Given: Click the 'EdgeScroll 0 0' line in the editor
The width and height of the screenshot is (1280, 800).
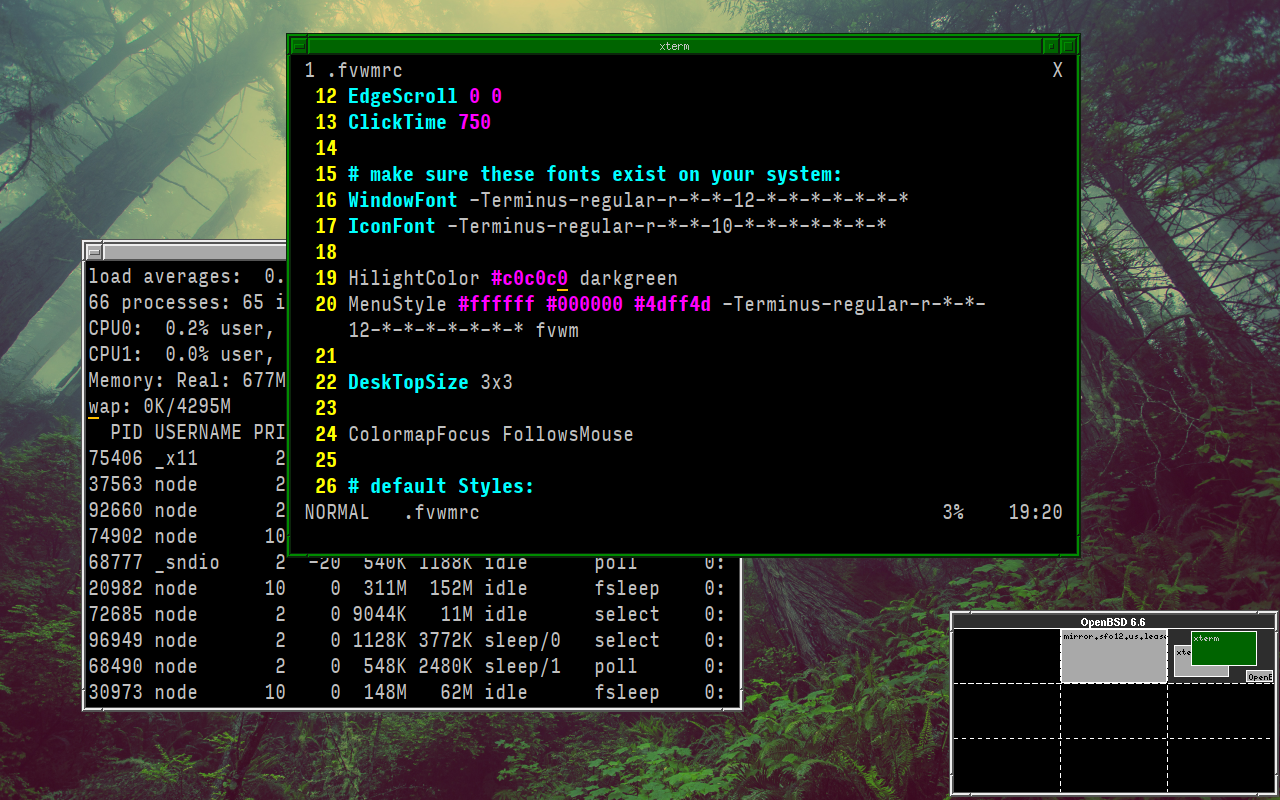Looking at the screenshot, I should pyautogui.click(x=425, y=97).
